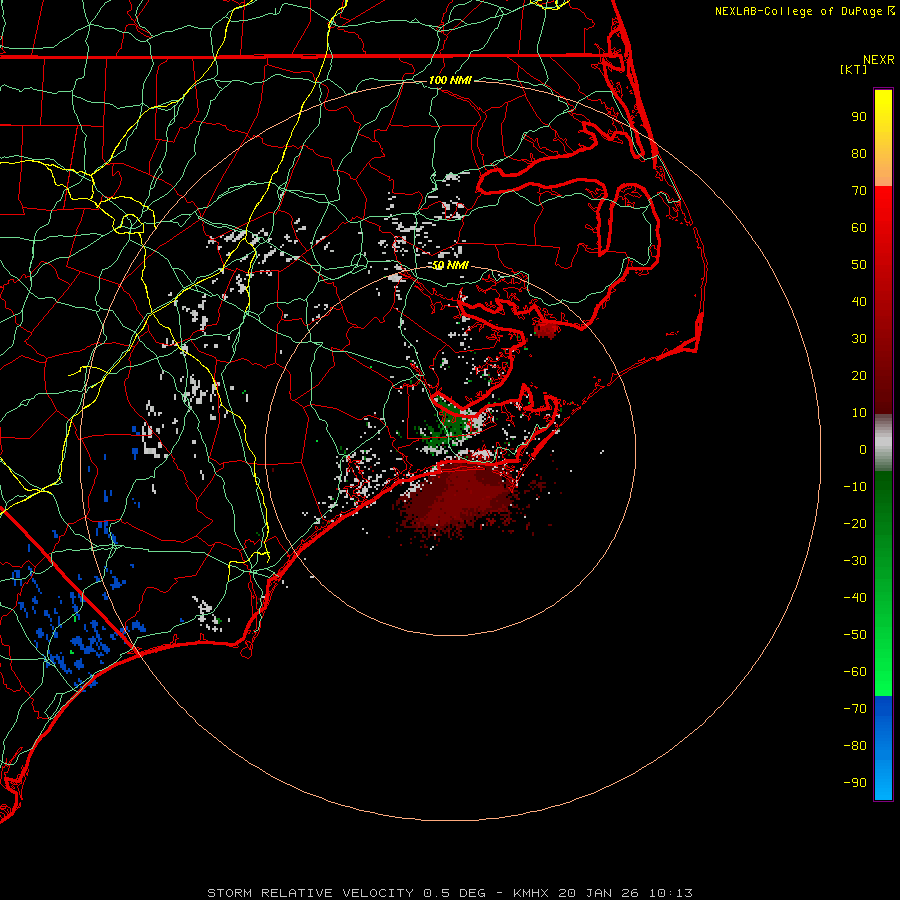Click the -50 value on velocity scale
The height and width of the screenshot is (900, 900).
(855, 635)
